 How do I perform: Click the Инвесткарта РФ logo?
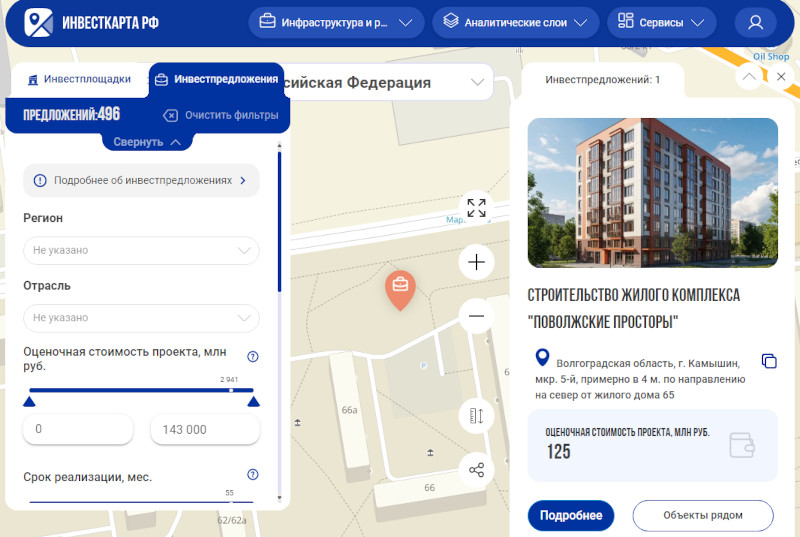pos(91,22)
